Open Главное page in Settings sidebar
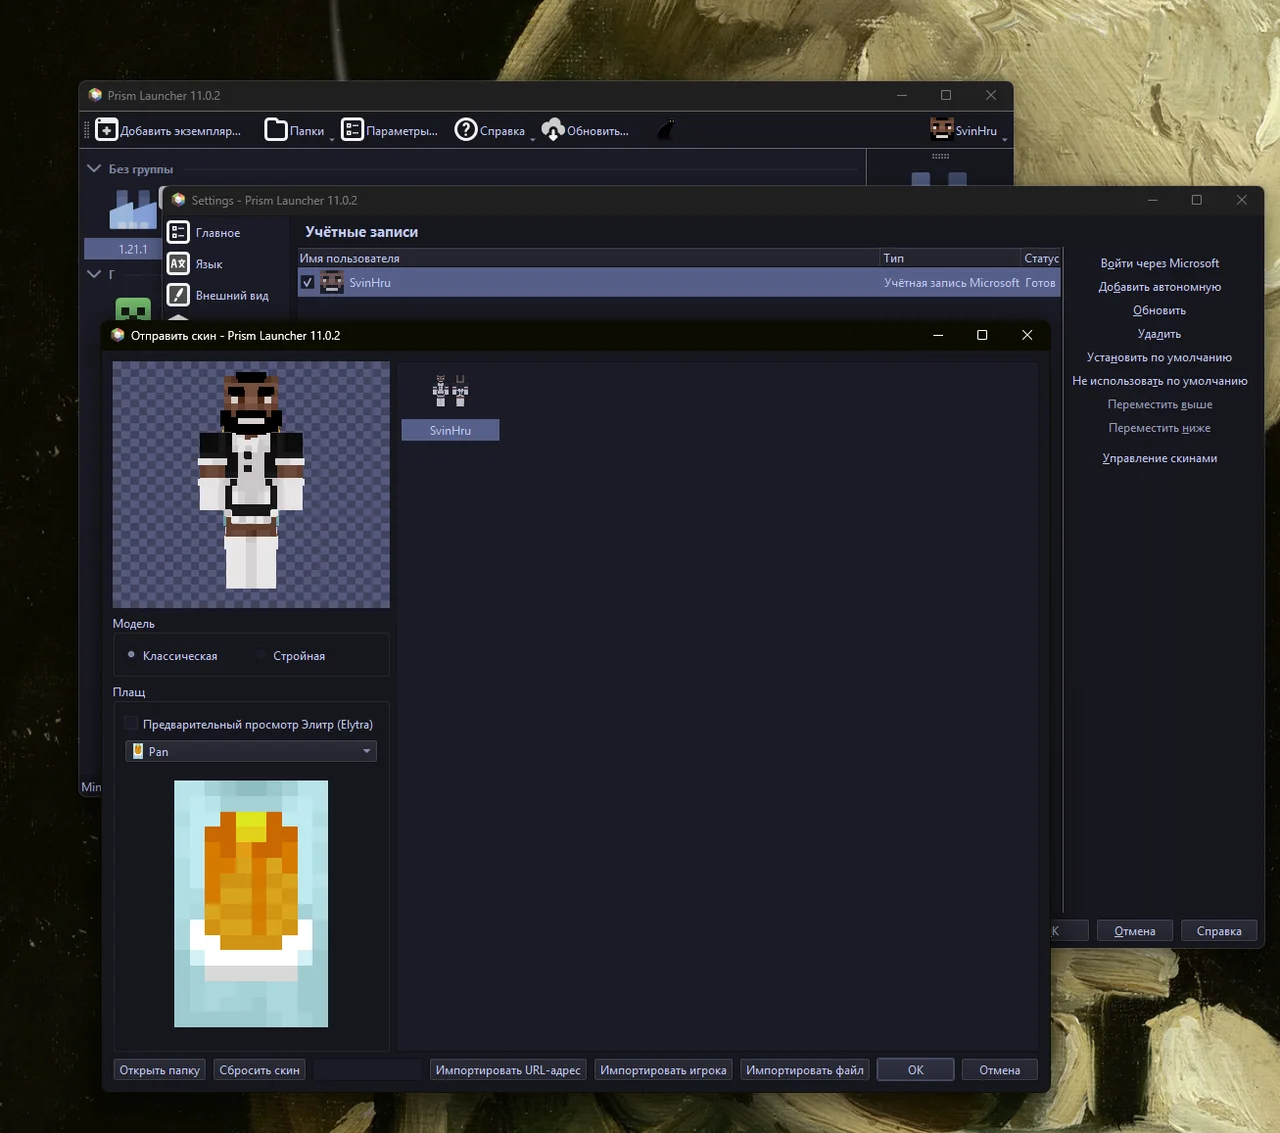The width and height of the screenshot is (1280, 1133). coord(218,233)
